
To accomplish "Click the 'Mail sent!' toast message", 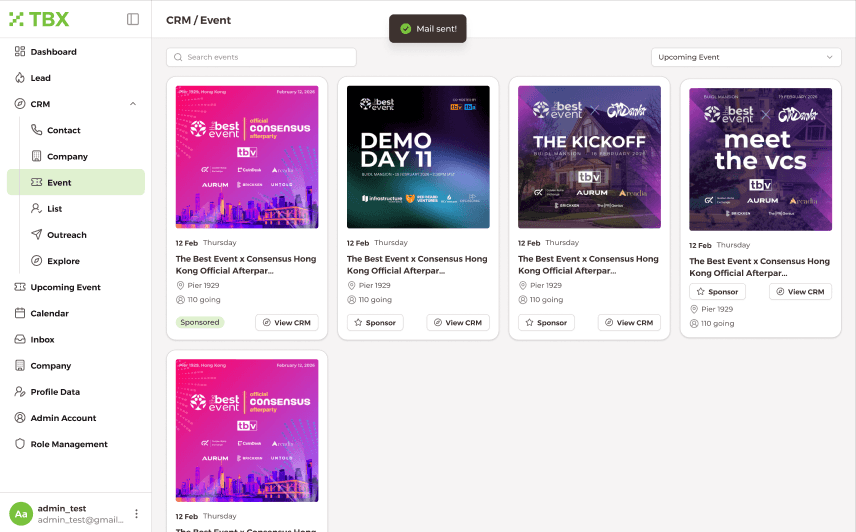I will (x=427, y=28).
